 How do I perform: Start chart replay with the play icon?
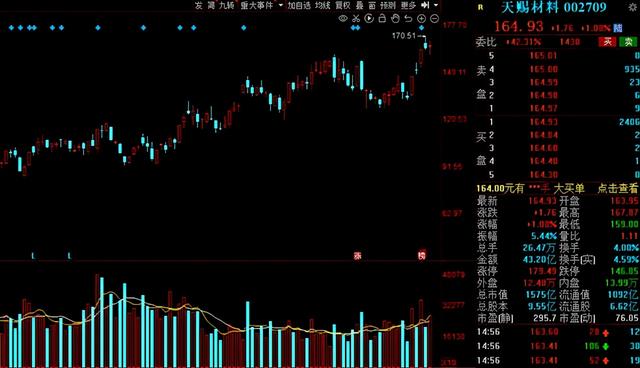(x=369, y=18)
